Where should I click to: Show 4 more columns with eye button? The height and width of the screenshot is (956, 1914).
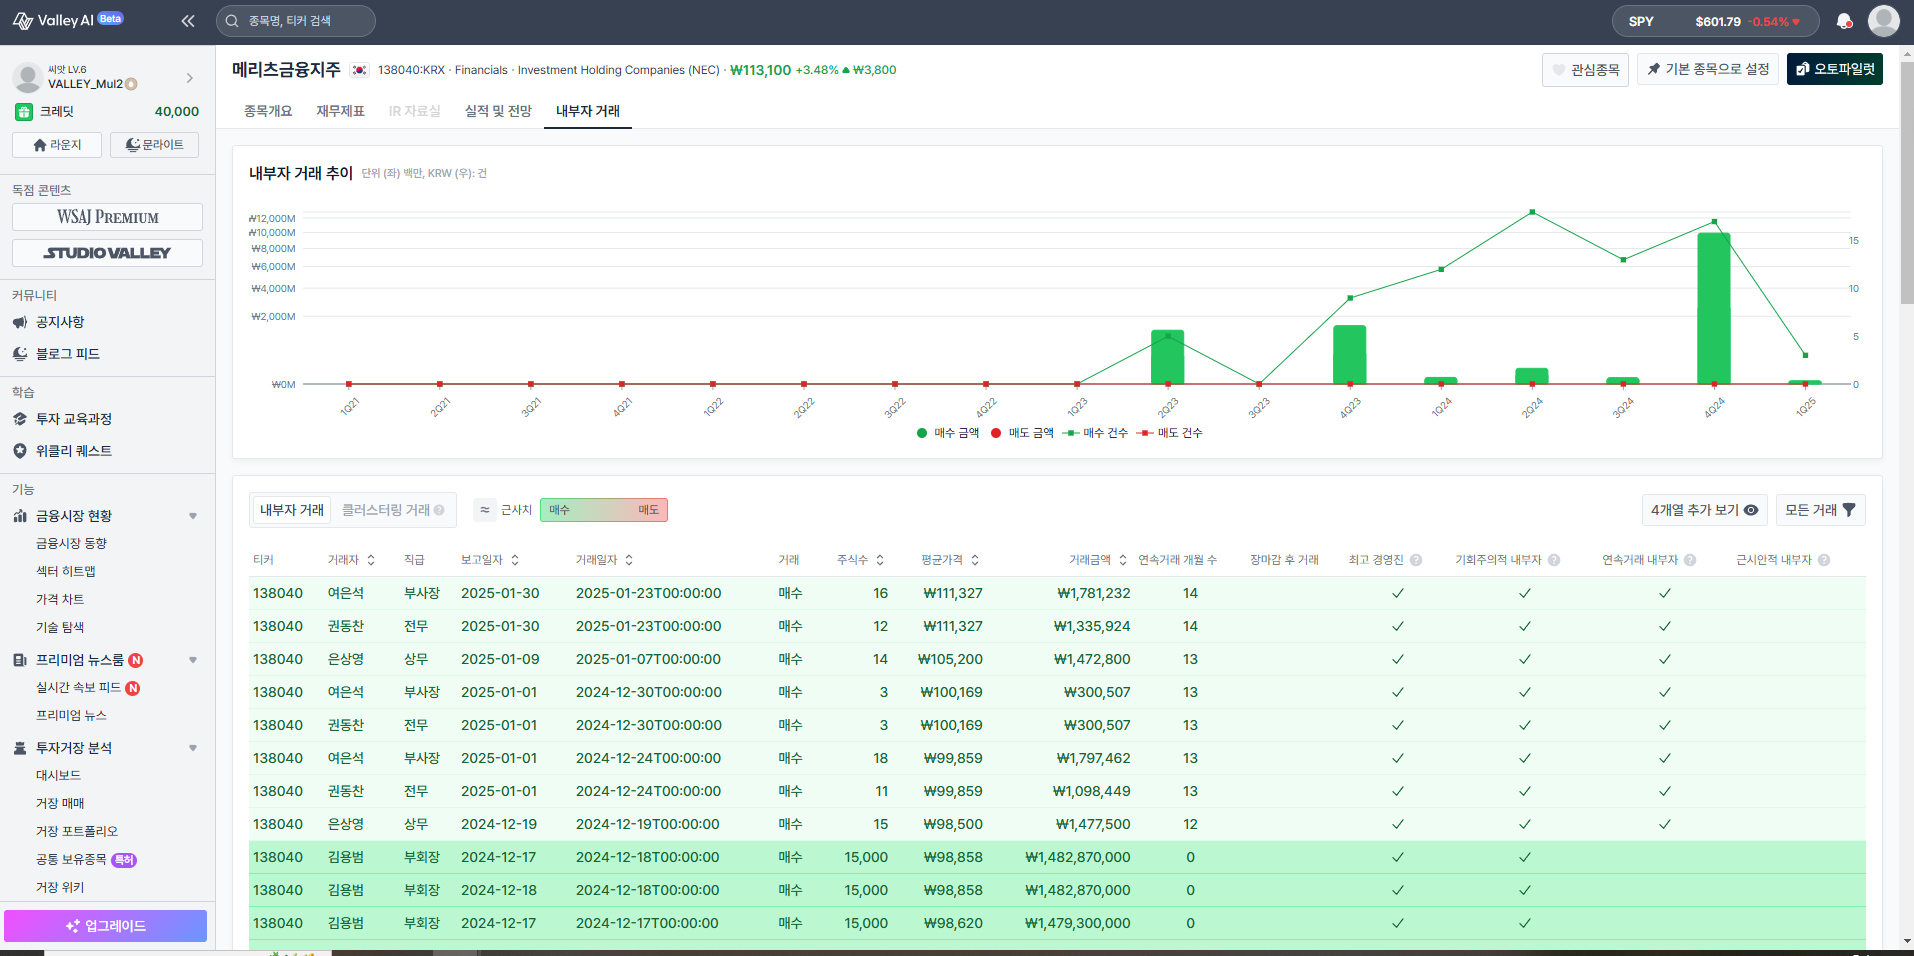click(x=1704, y=510)
